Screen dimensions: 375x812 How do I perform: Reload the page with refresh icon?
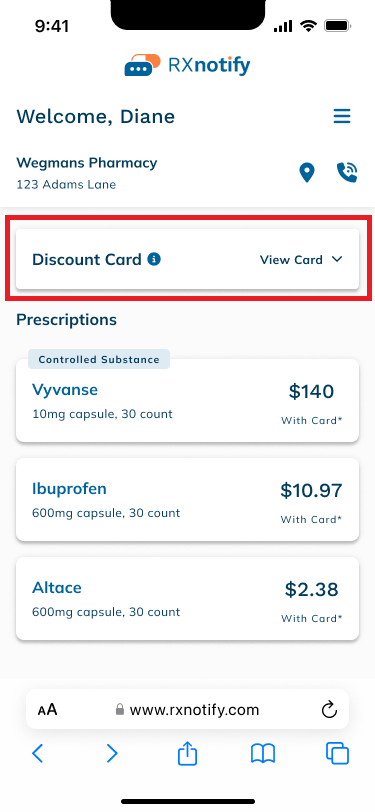click(329, 709)
